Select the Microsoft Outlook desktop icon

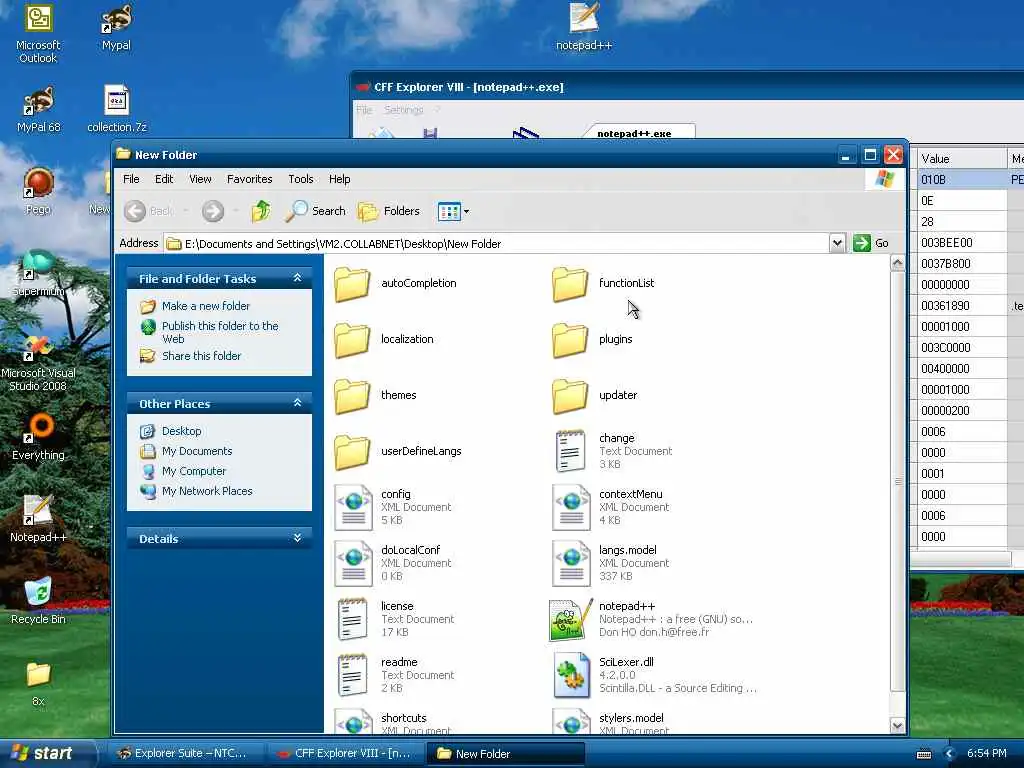pyautogui.click(x=38, y=35)
